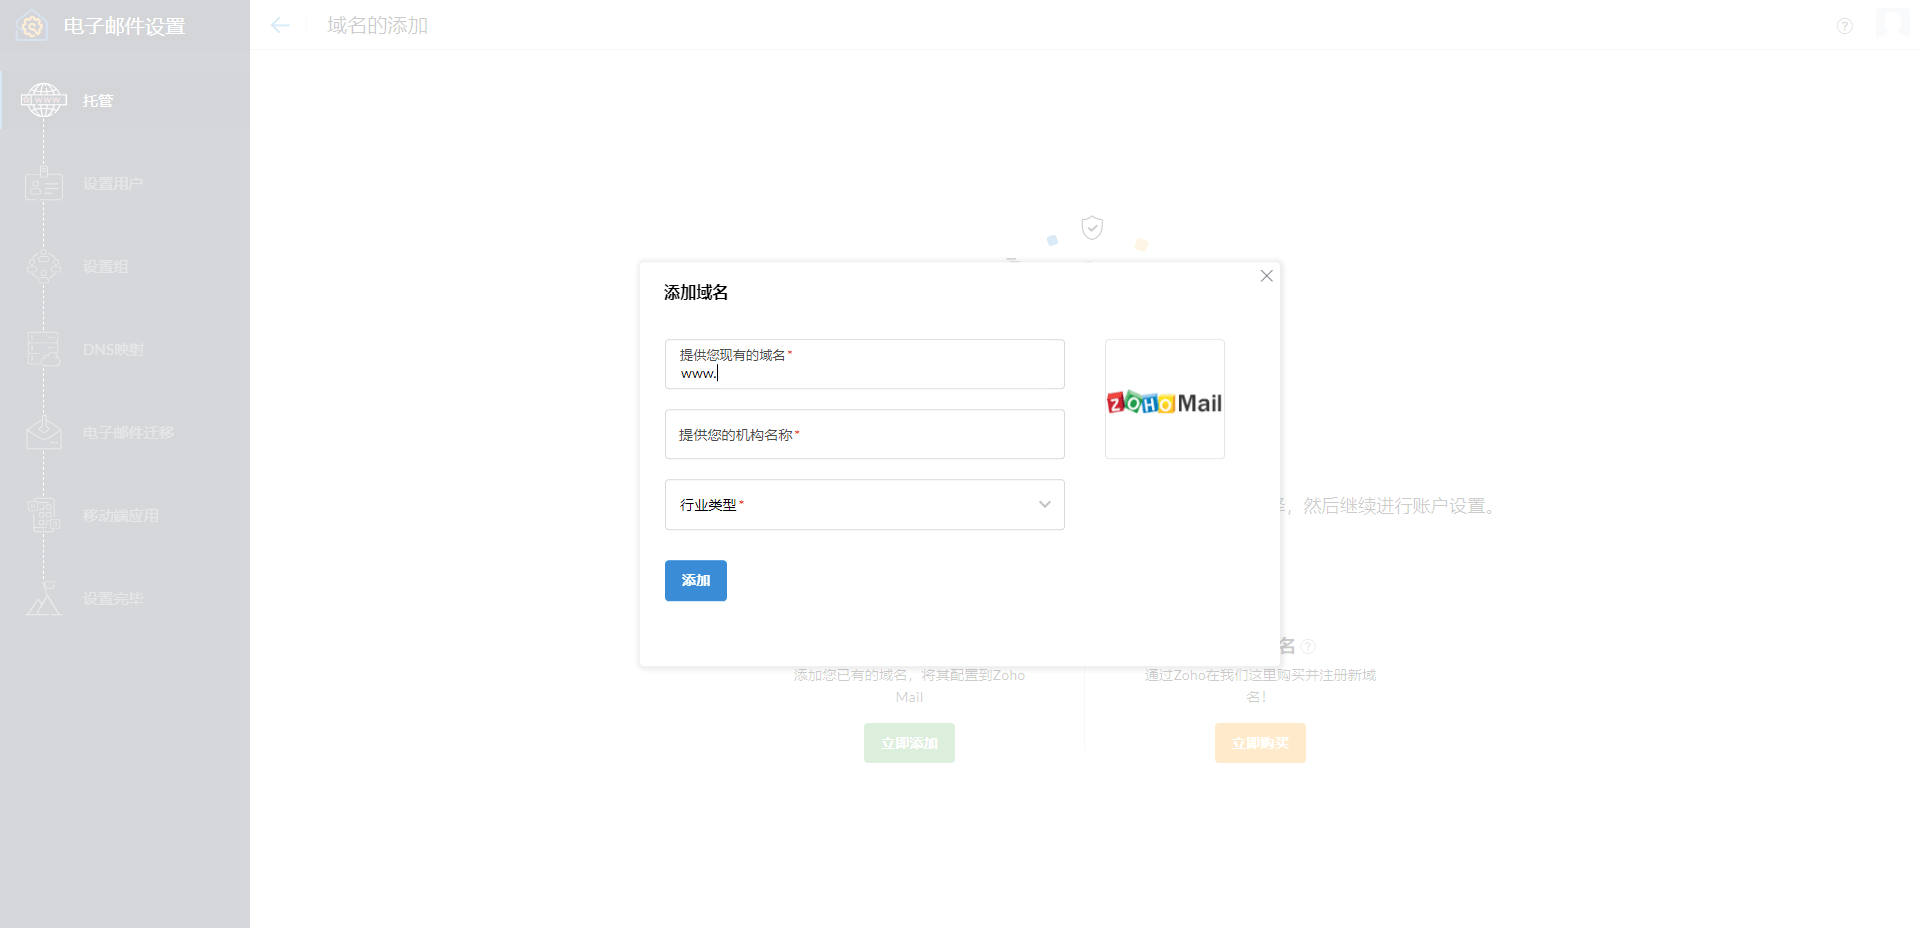The image size is (1920, 928).
Task: Click the 域名的添加 header title
Action: coord(376,26)
